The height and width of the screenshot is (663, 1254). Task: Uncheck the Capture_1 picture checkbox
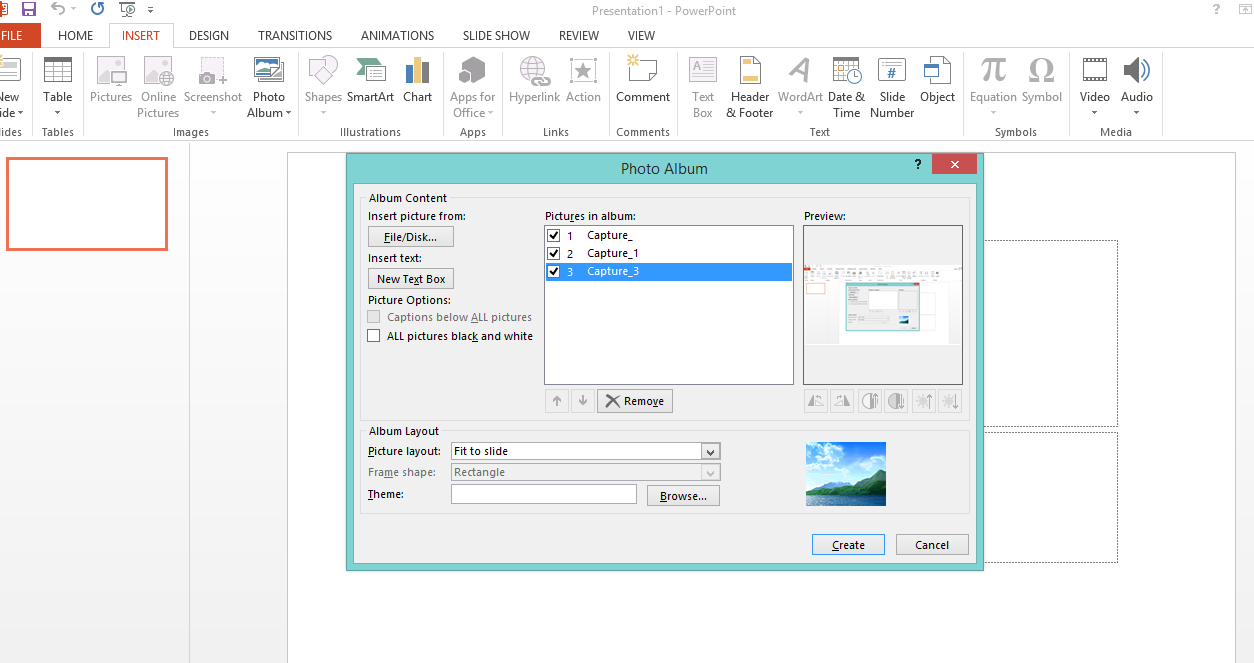[x=555, y=253]
